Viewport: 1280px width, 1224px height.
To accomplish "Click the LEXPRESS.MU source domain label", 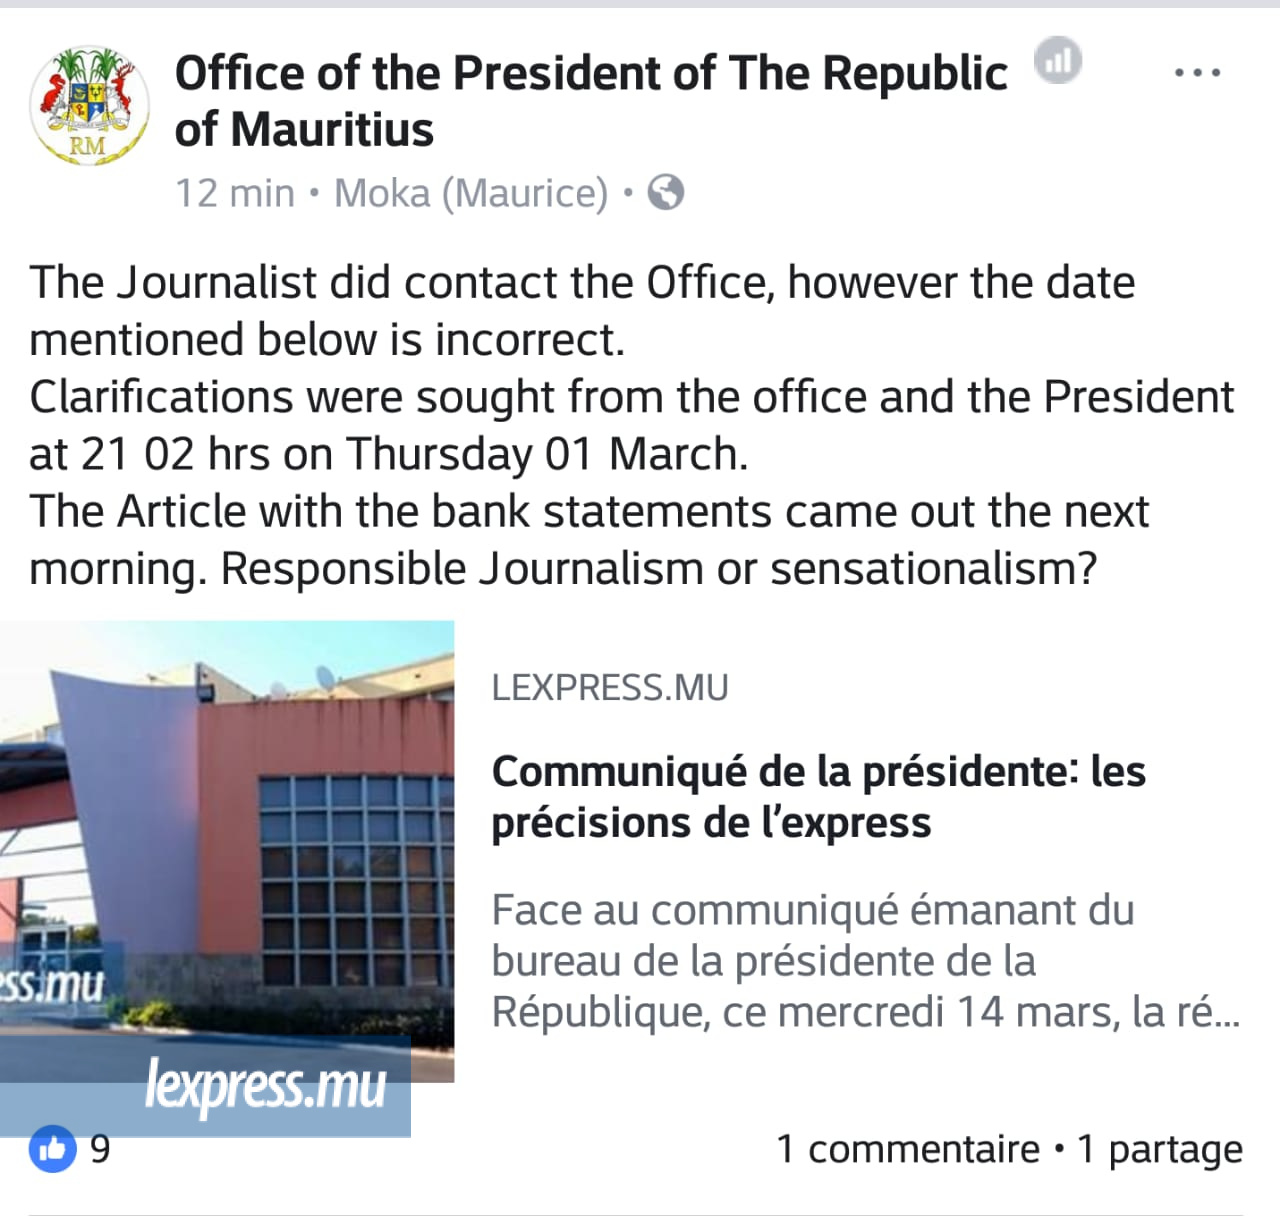I will (610, 688).
